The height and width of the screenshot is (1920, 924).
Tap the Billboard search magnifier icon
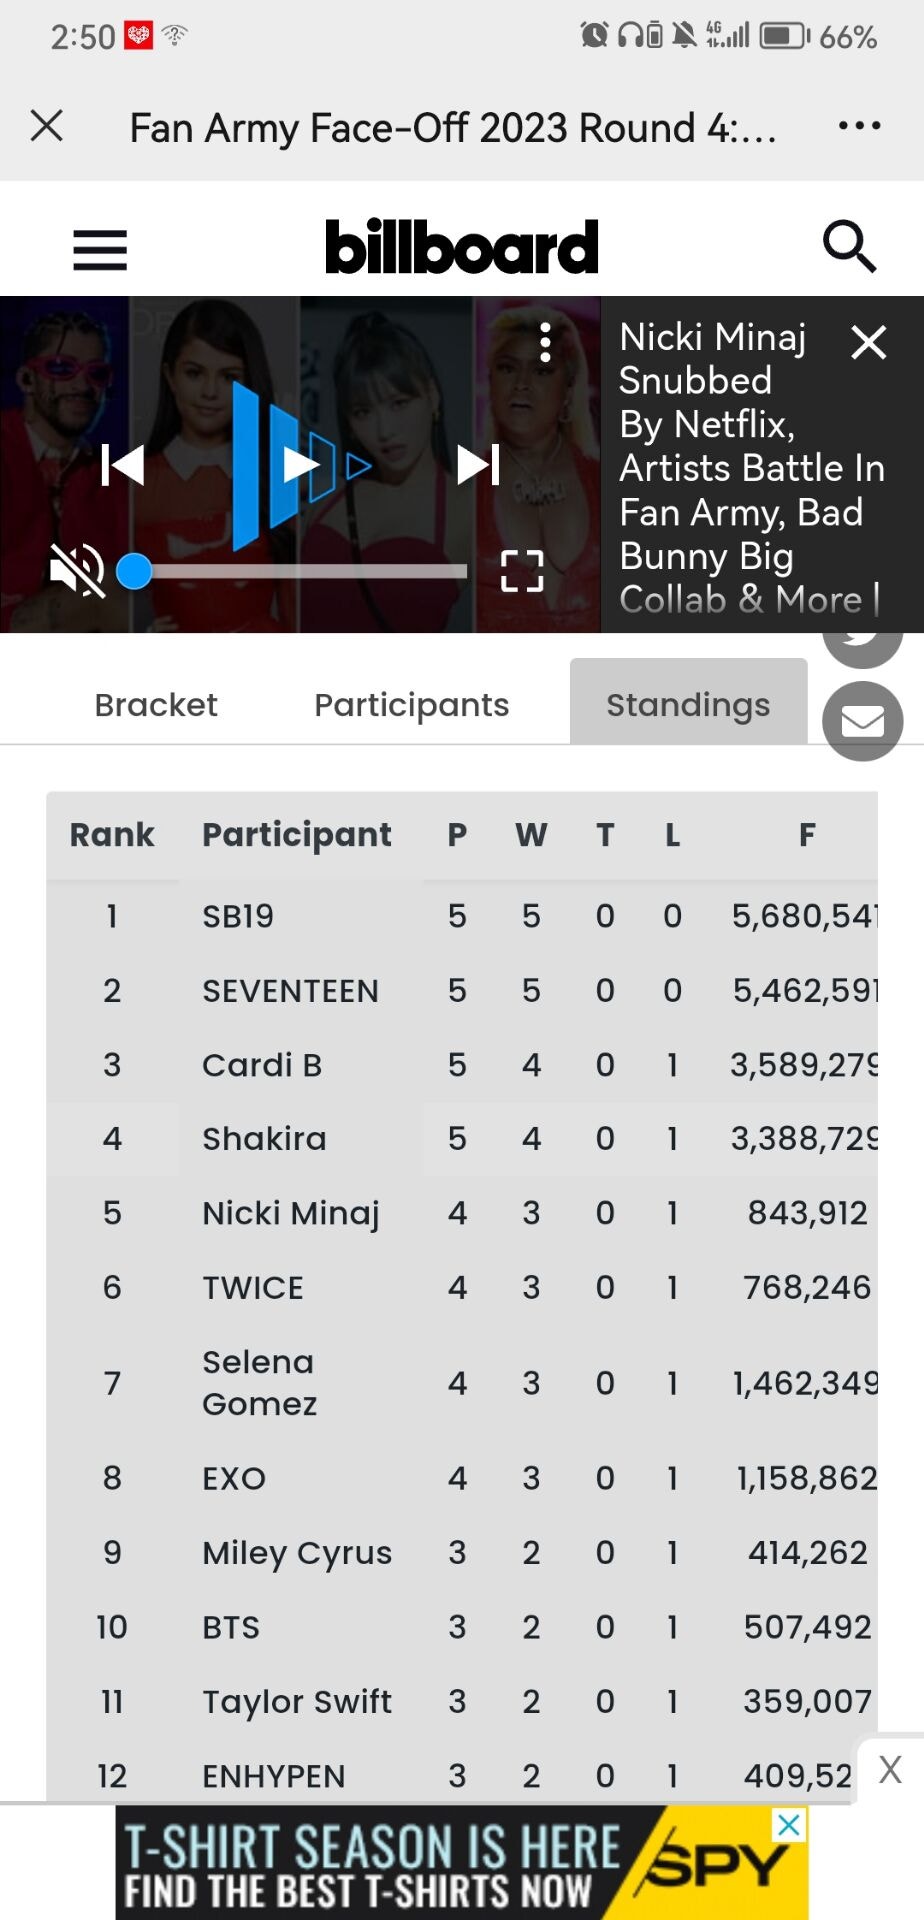pos(849,246)
